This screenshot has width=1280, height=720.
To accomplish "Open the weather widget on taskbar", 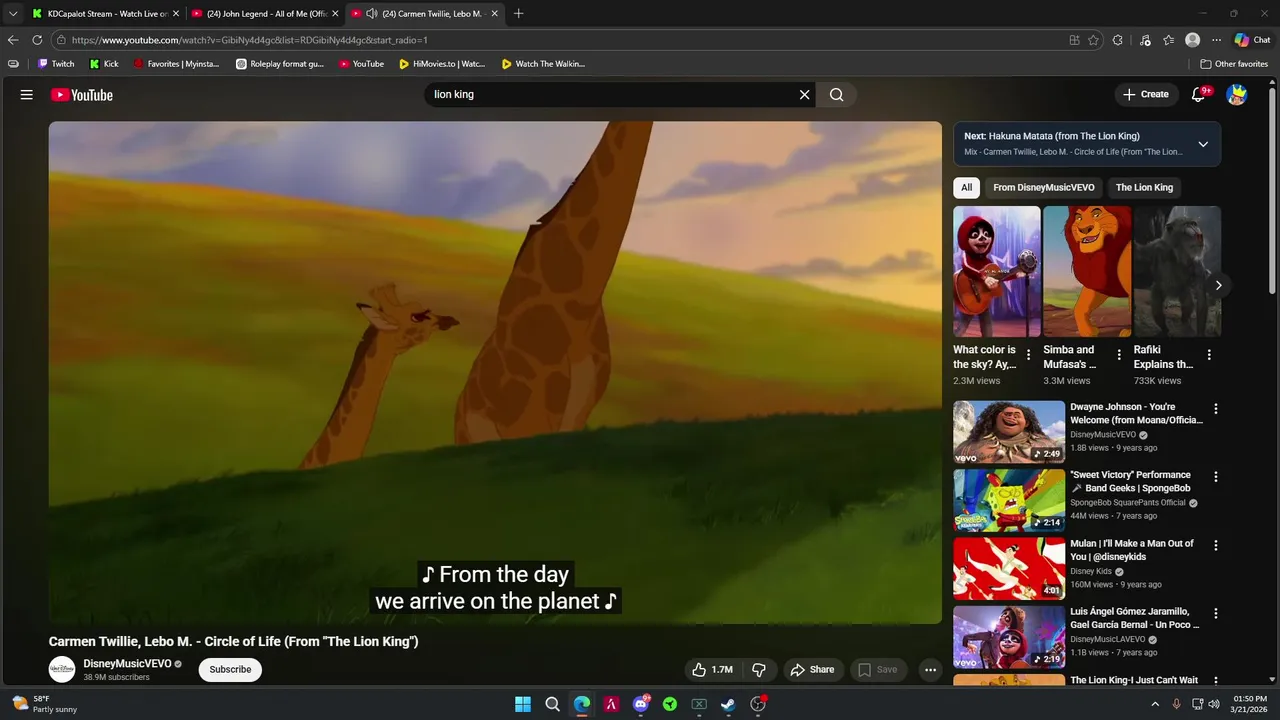I will [x=45, y=704].
